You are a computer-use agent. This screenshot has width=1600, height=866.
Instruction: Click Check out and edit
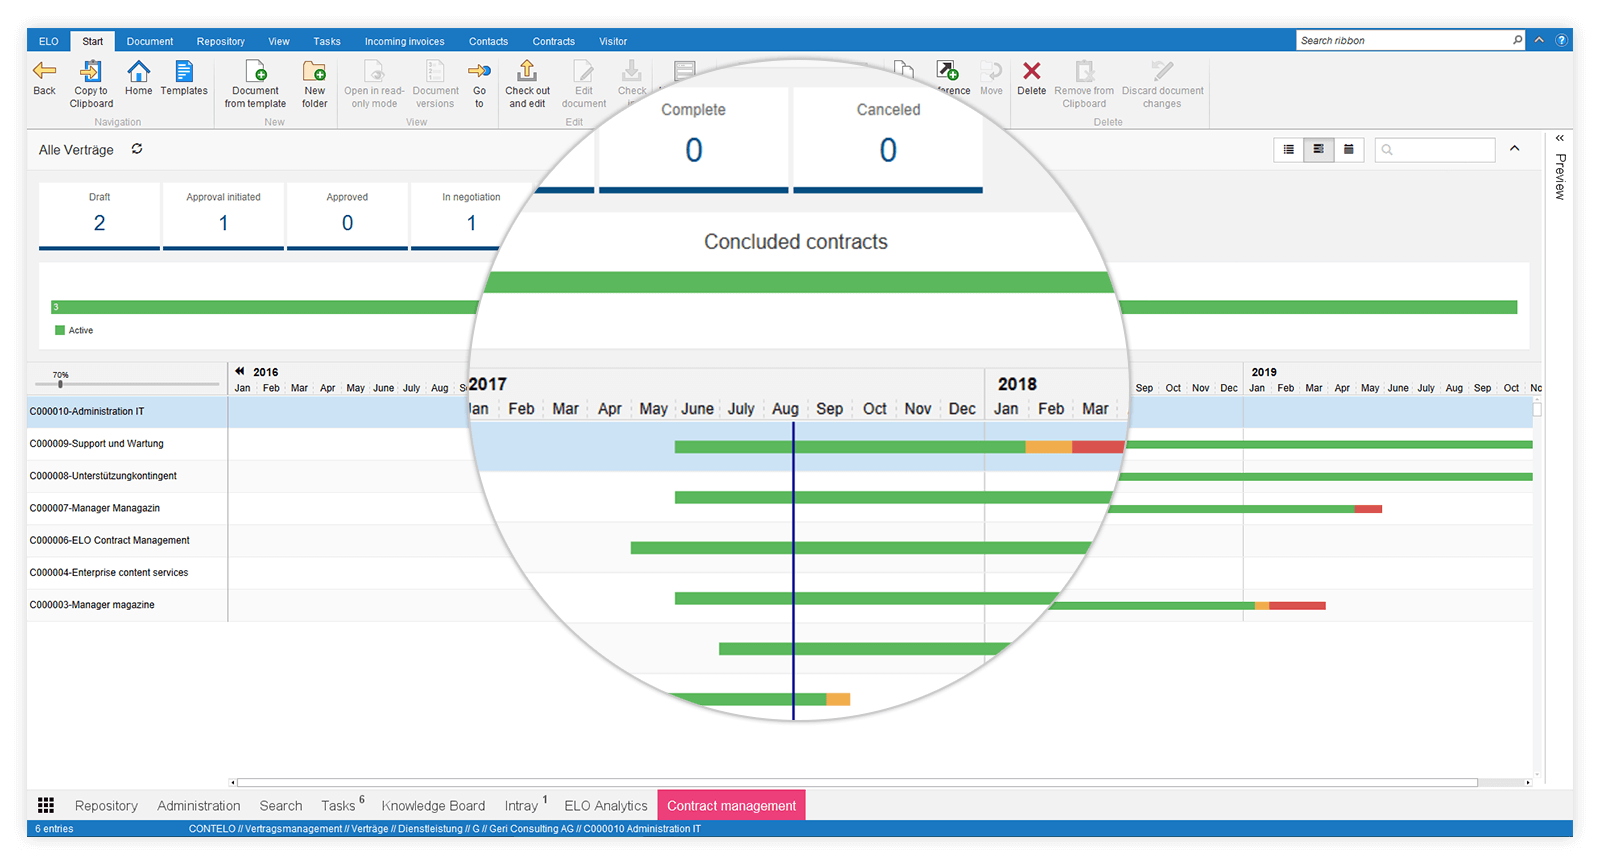tap(527, 71)
